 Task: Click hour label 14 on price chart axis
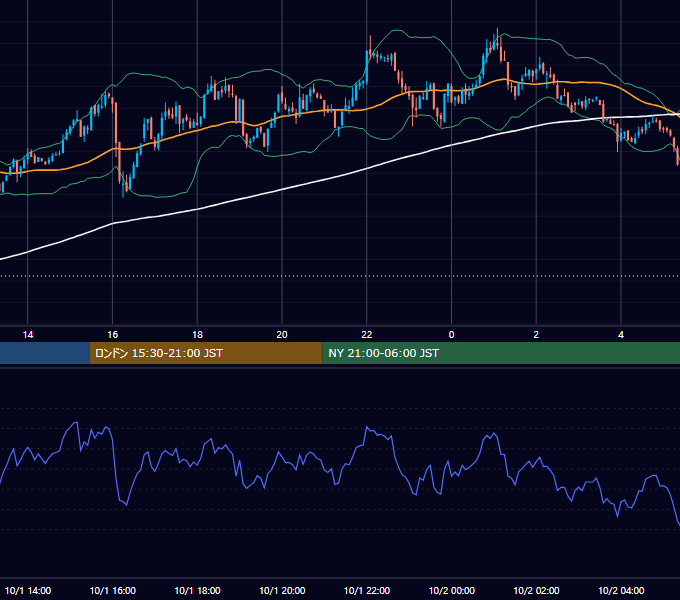click(28, 335)
